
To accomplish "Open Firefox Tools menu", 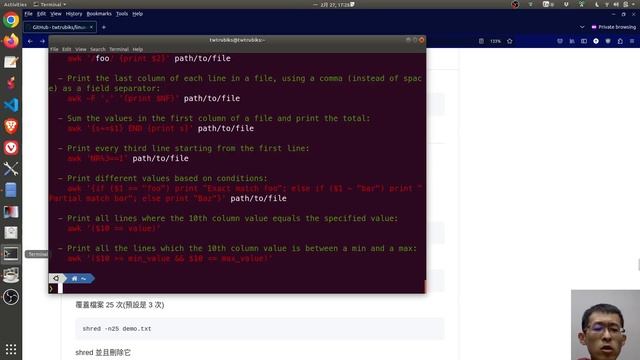I will [122, 14].
